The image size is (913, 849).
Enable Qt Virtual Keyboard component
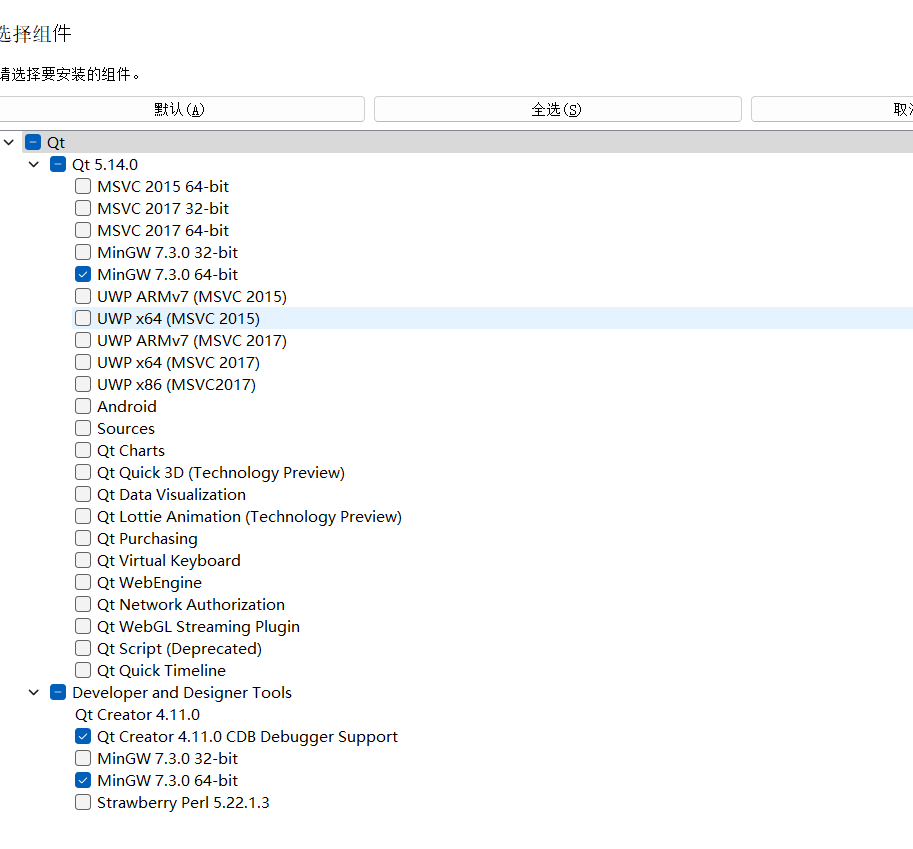coord(83,560)
